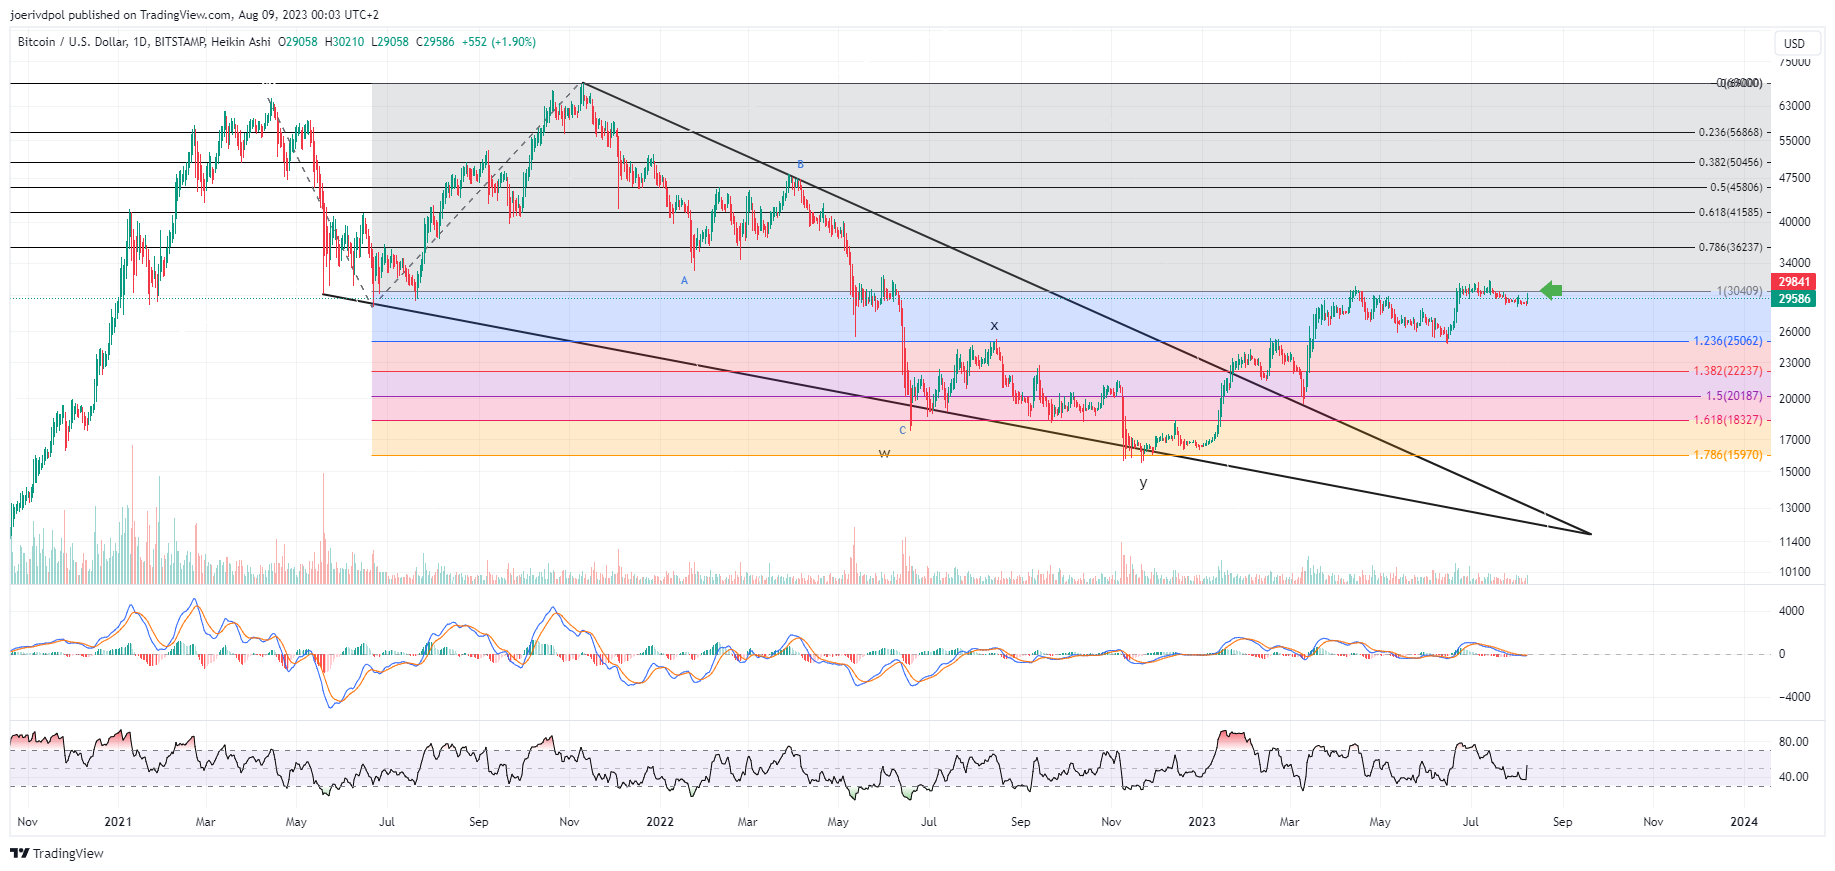The image size is (1835, 871).
Task: Click the 40.00 label on the RSI scale
Action: click(1794, 777)
